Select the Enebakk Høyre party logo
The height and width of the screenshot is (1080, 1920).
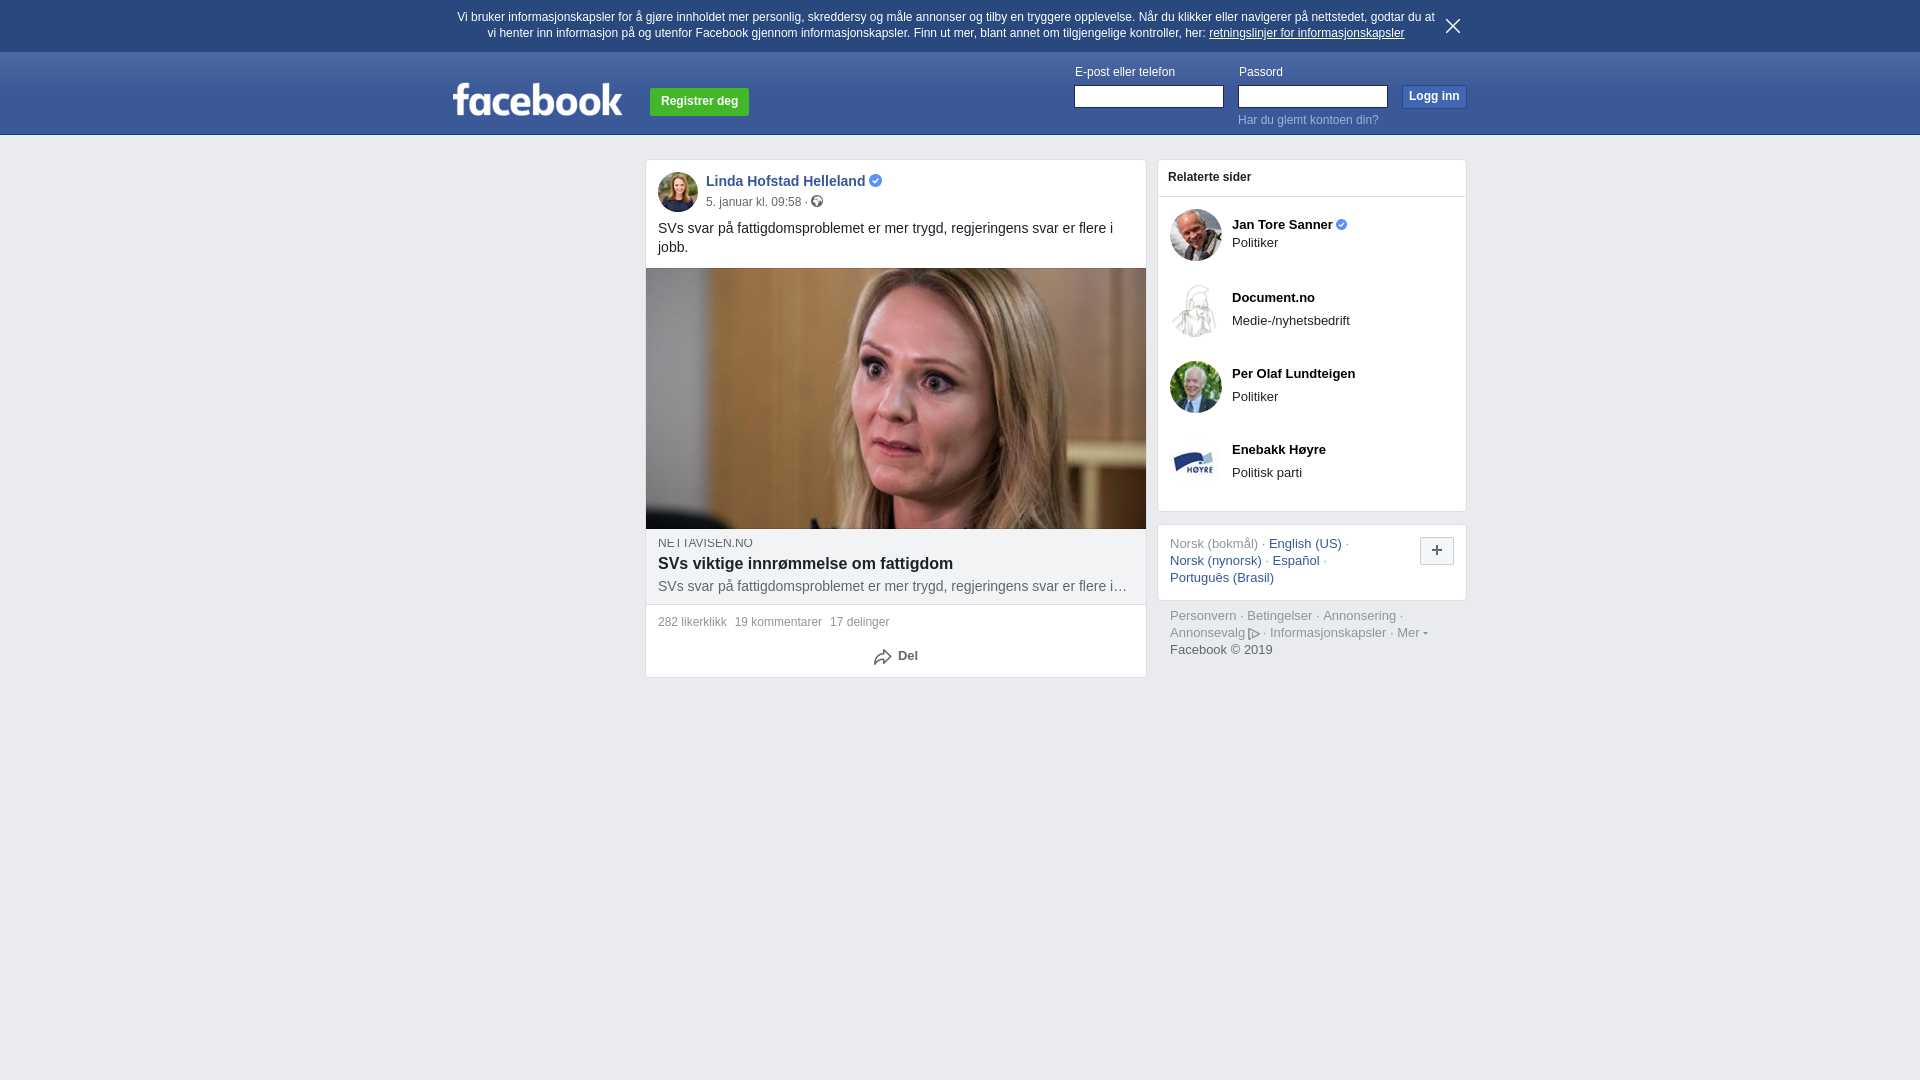point(1196,463)
